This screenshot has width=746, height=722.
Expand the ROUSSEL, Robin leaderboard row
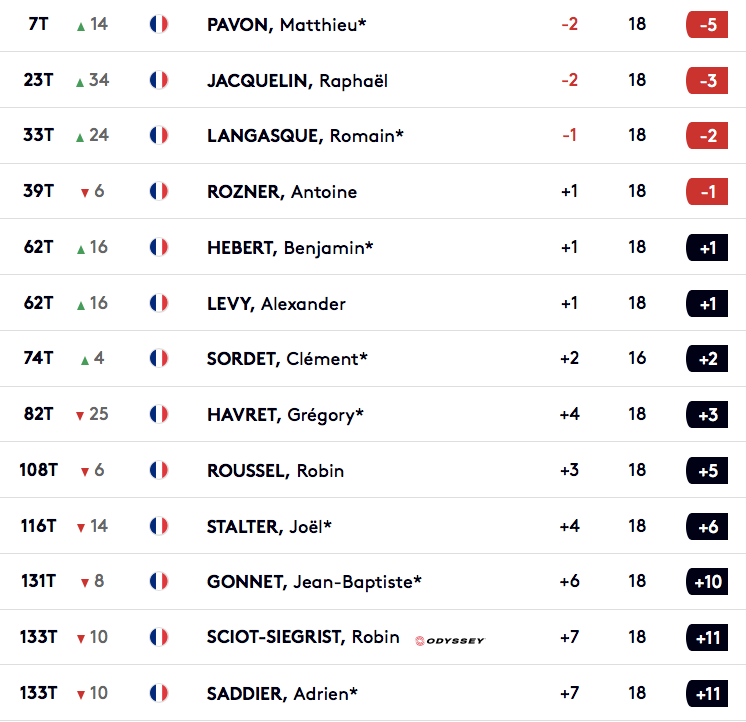pyautogui.click(x=373, y=470)
